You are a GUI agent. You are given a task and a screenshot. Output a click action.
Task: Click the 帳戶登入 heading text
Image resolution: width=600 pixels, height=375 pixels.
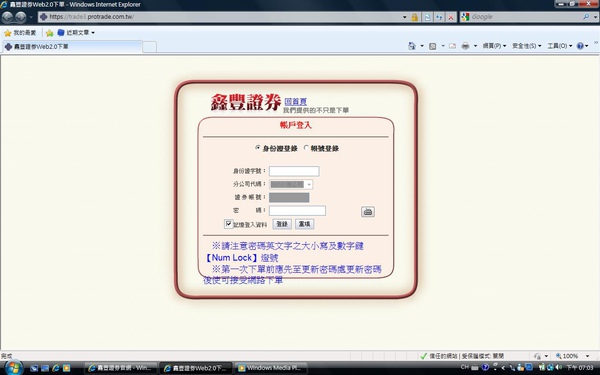(295, 125)
